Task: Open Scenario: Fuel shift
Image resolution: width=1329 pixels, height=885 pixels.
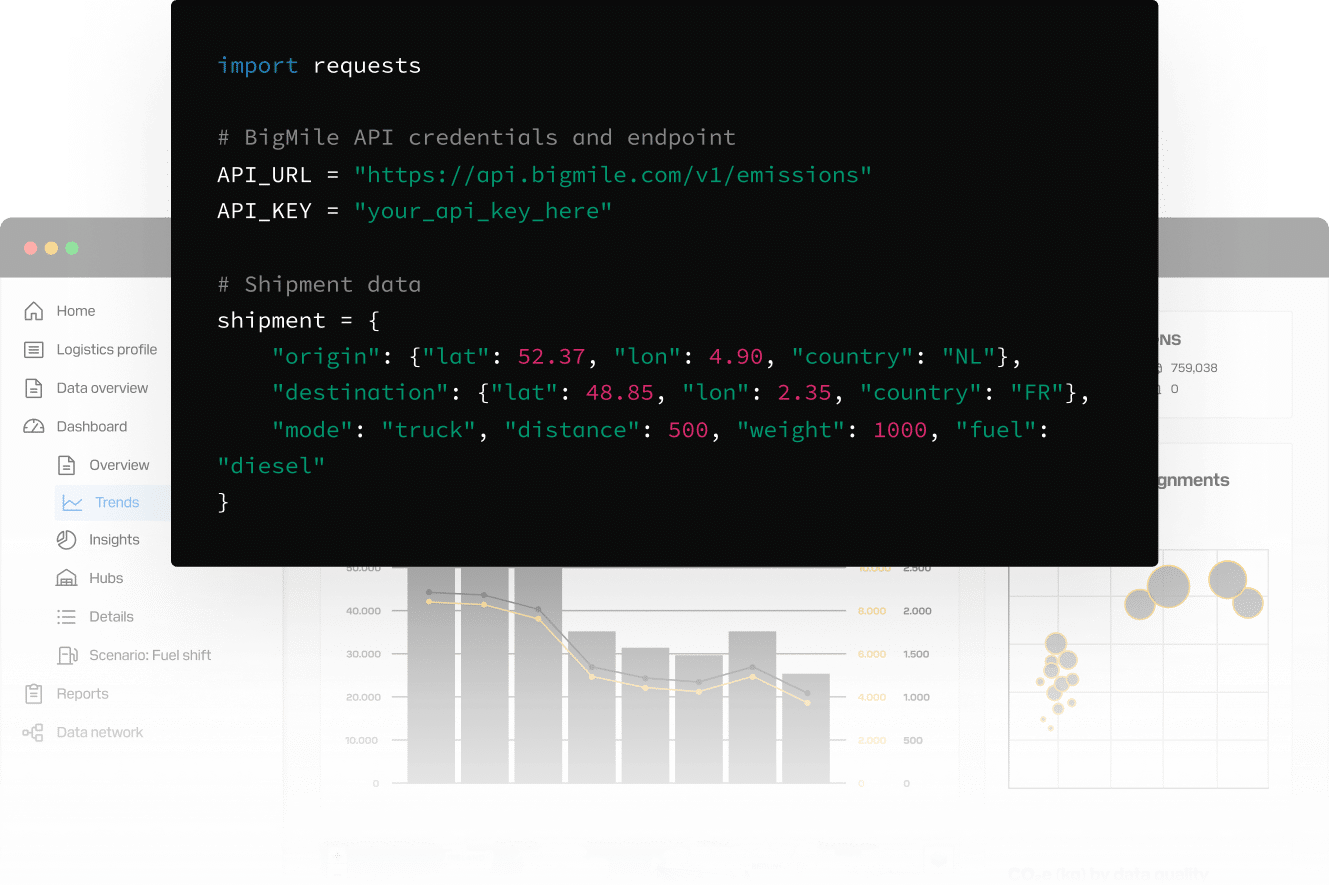Action: coord(150,655)
